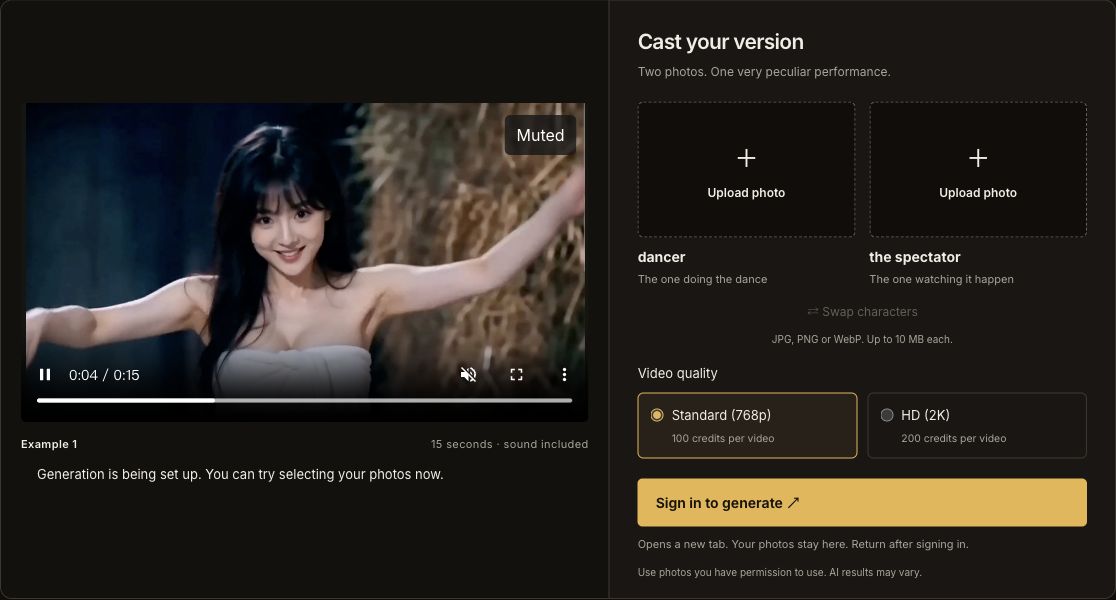Click 'Cast your version' heading
The height and width of the screenshot is (600, 1116).
point(720,42)
